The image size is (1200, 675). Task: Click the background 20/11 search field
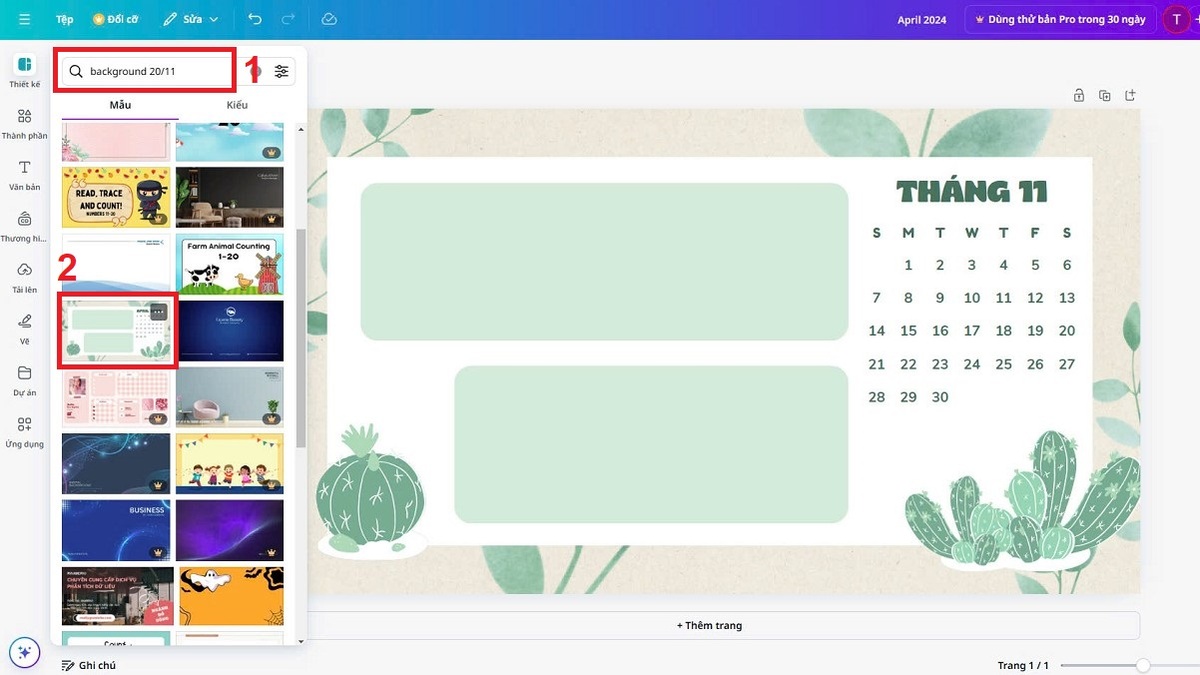tap(144, 70)
